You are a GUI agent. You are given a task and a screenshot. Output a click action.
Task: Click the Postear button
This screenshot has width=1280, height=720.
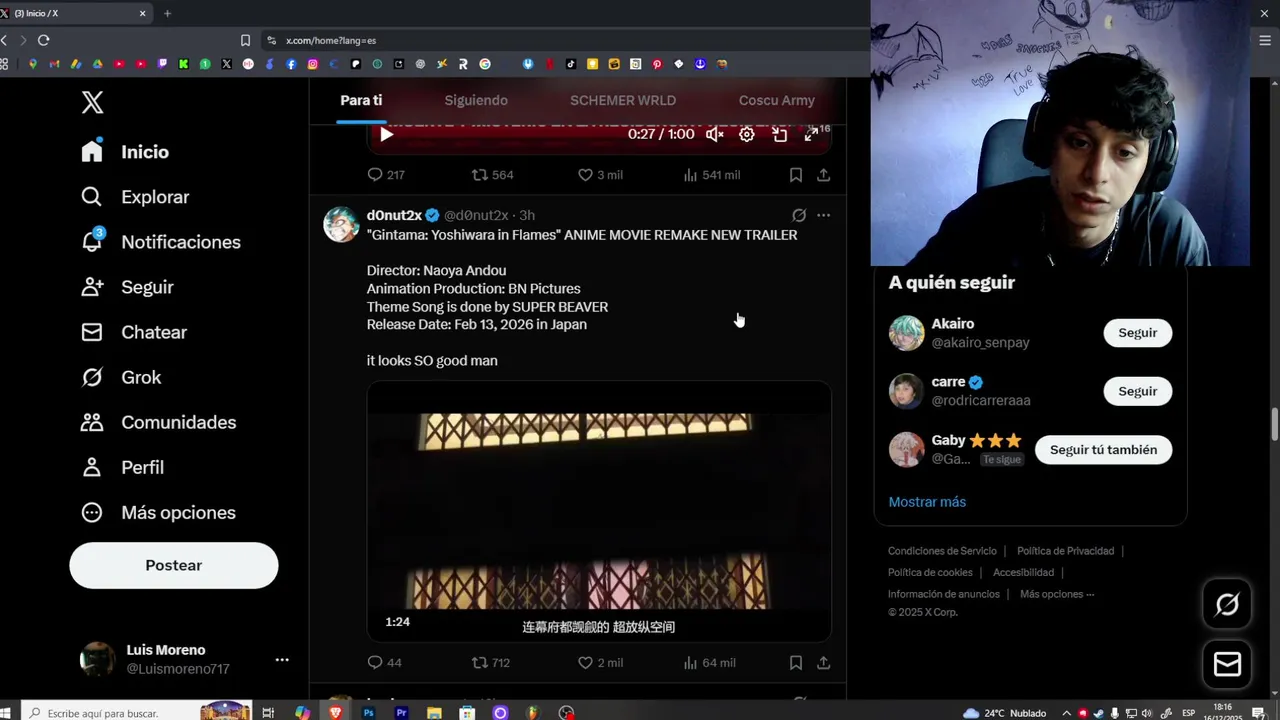tap(174, 565)
